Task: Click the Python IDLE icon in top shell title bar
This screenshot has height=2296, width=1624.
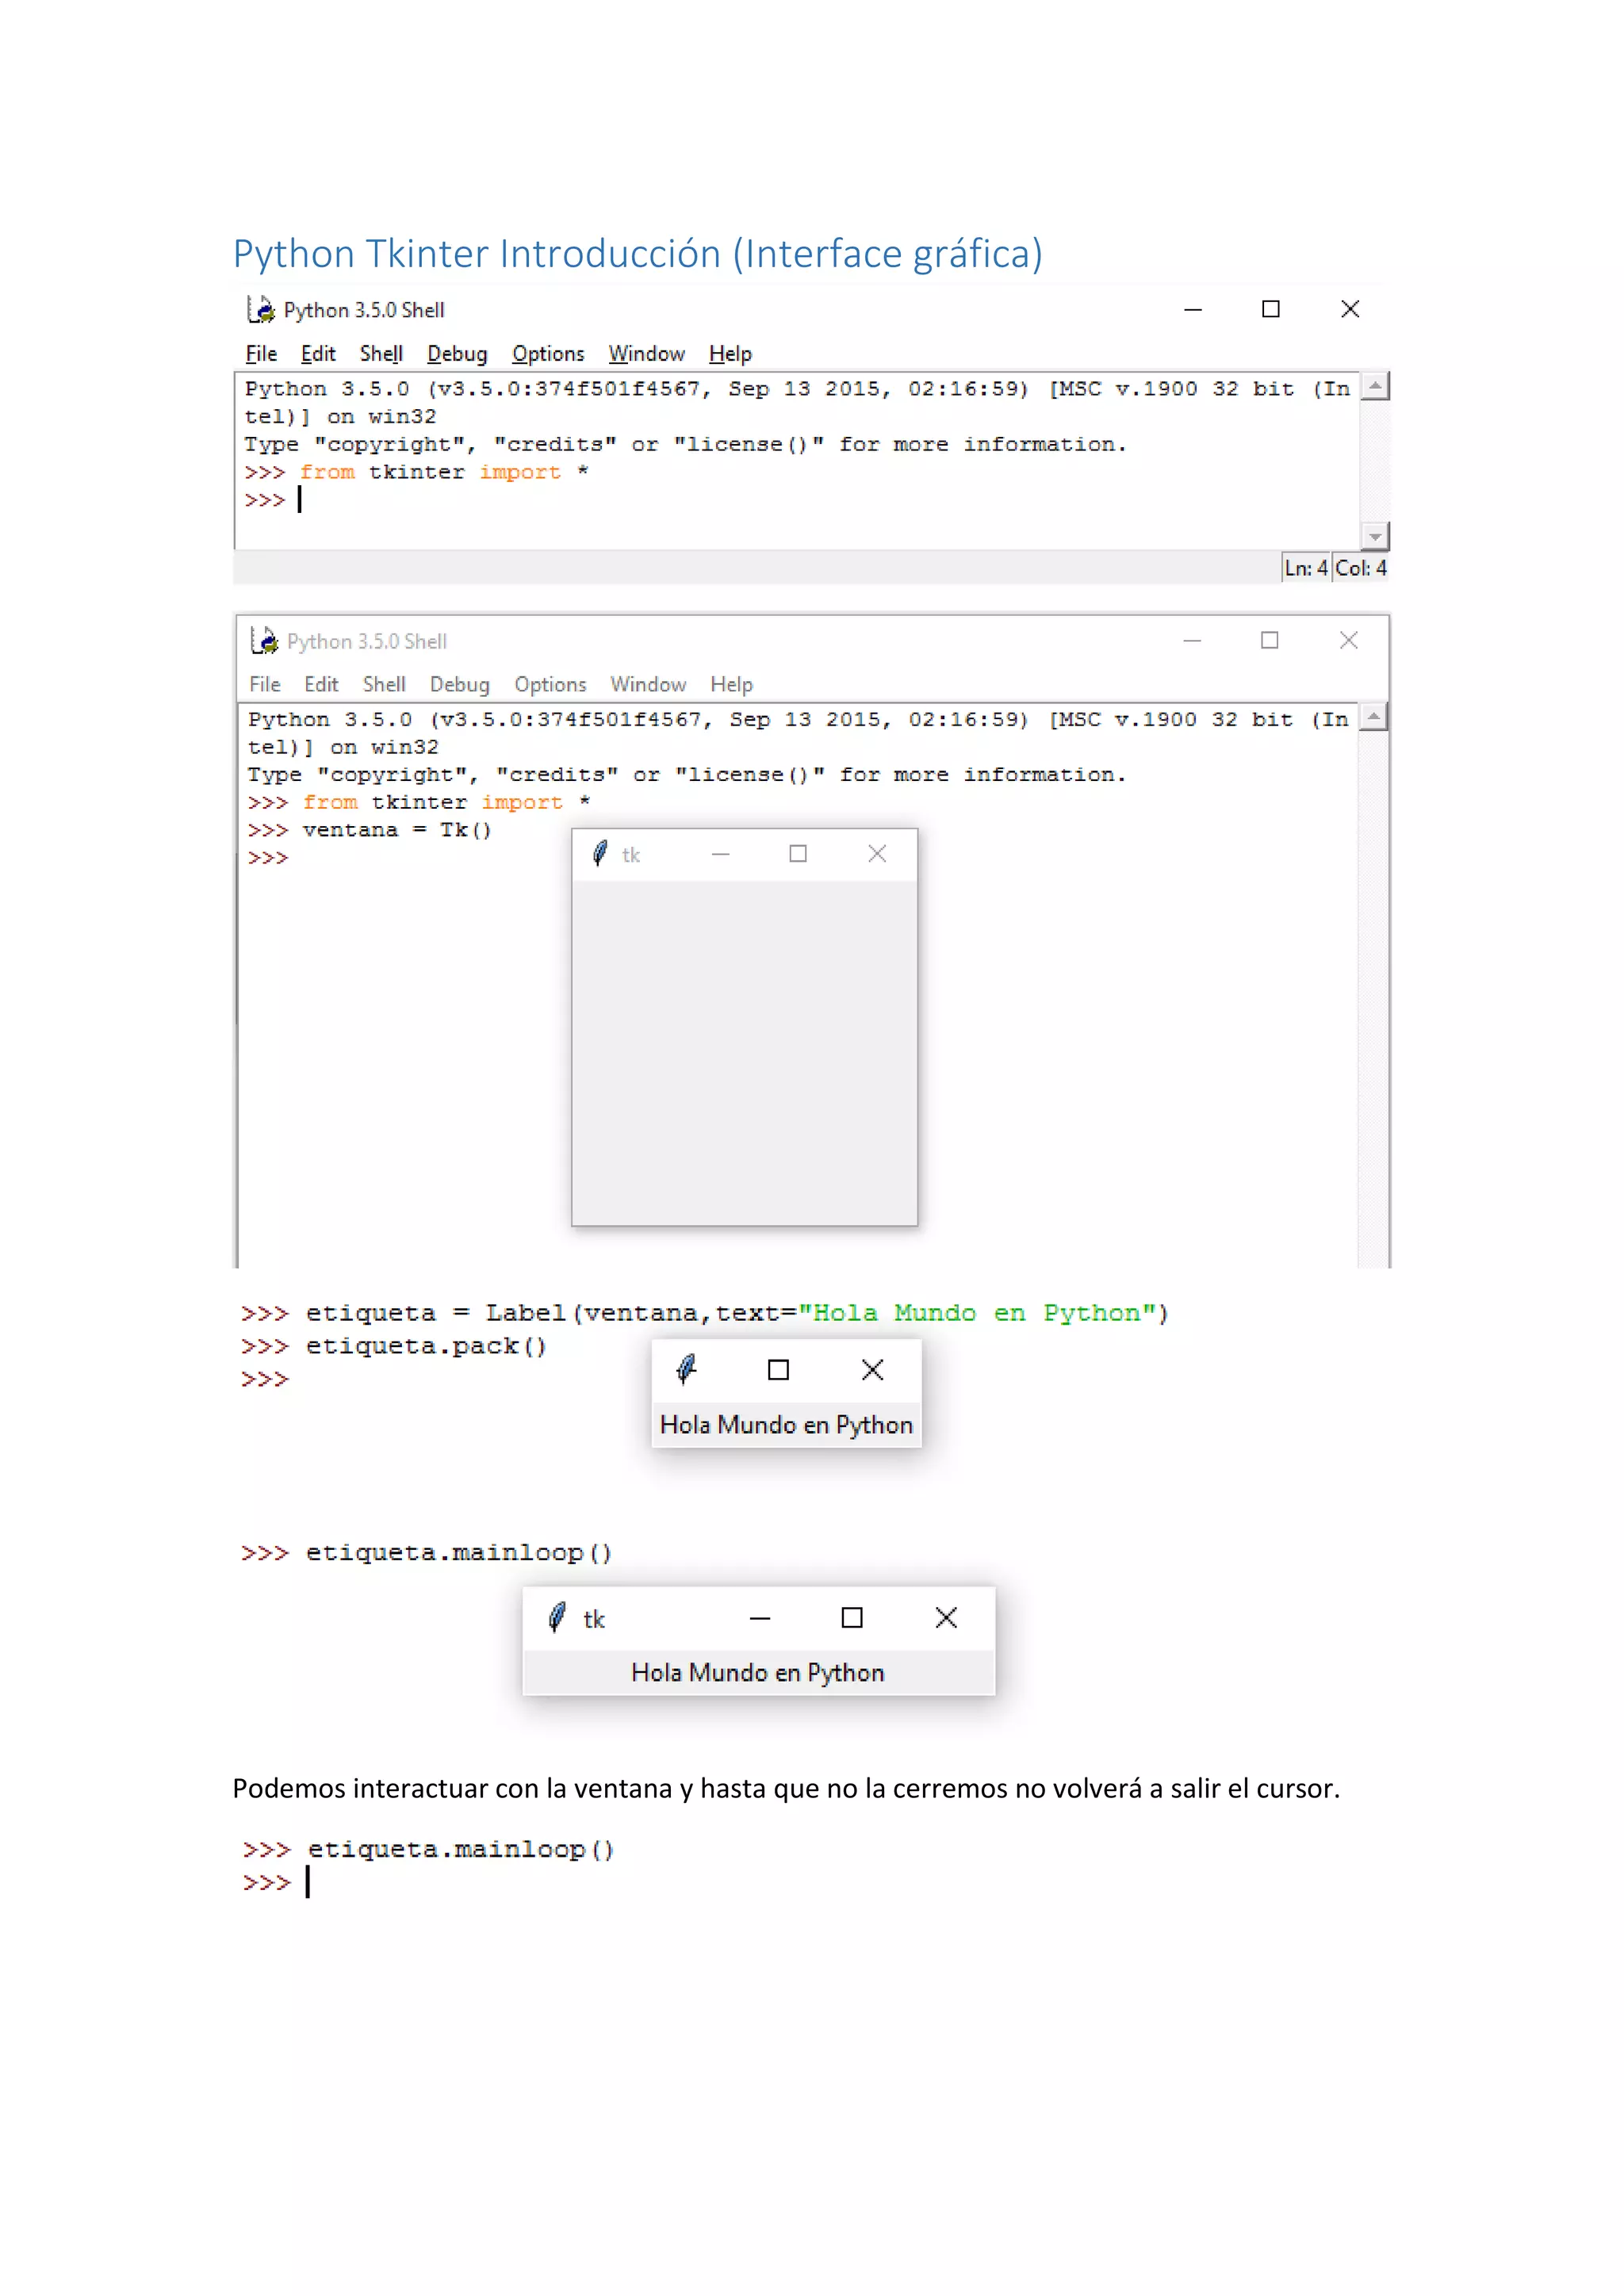Action: 261,309
